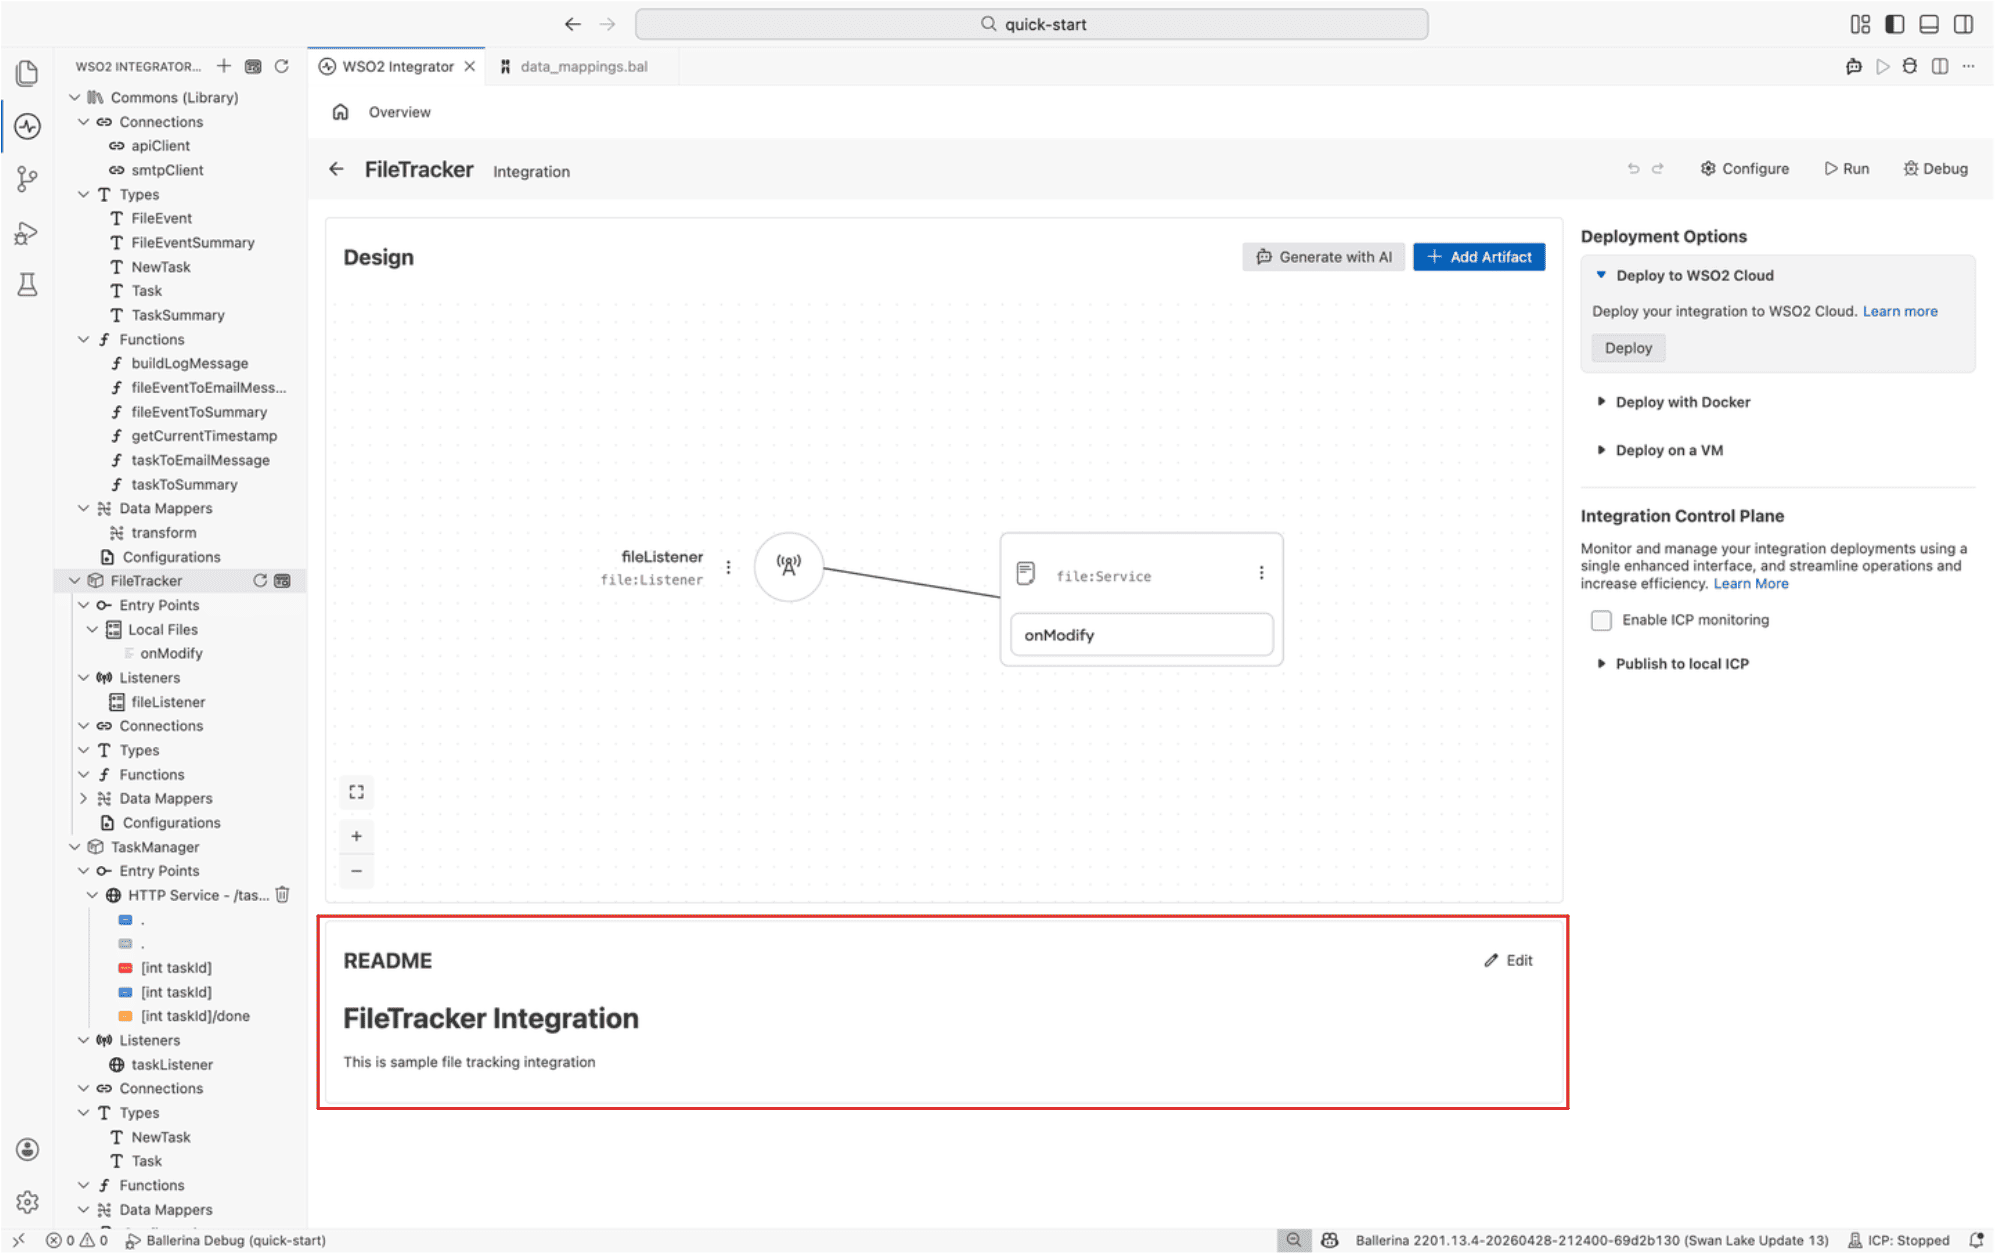Viewport: 1996px width, 1260px height.
Task: Delete HTTP Service with trash icon
Action: click(x=283, y=895)
